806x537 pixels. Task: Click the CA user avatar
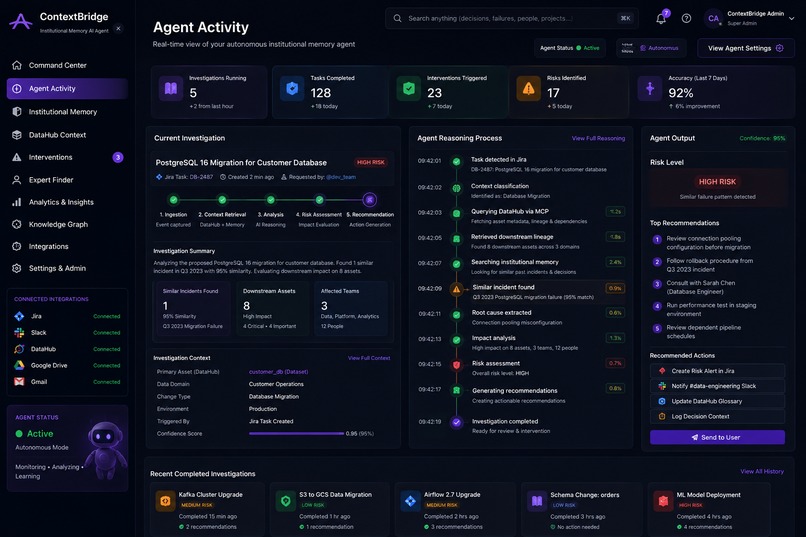tap(713, 18)
